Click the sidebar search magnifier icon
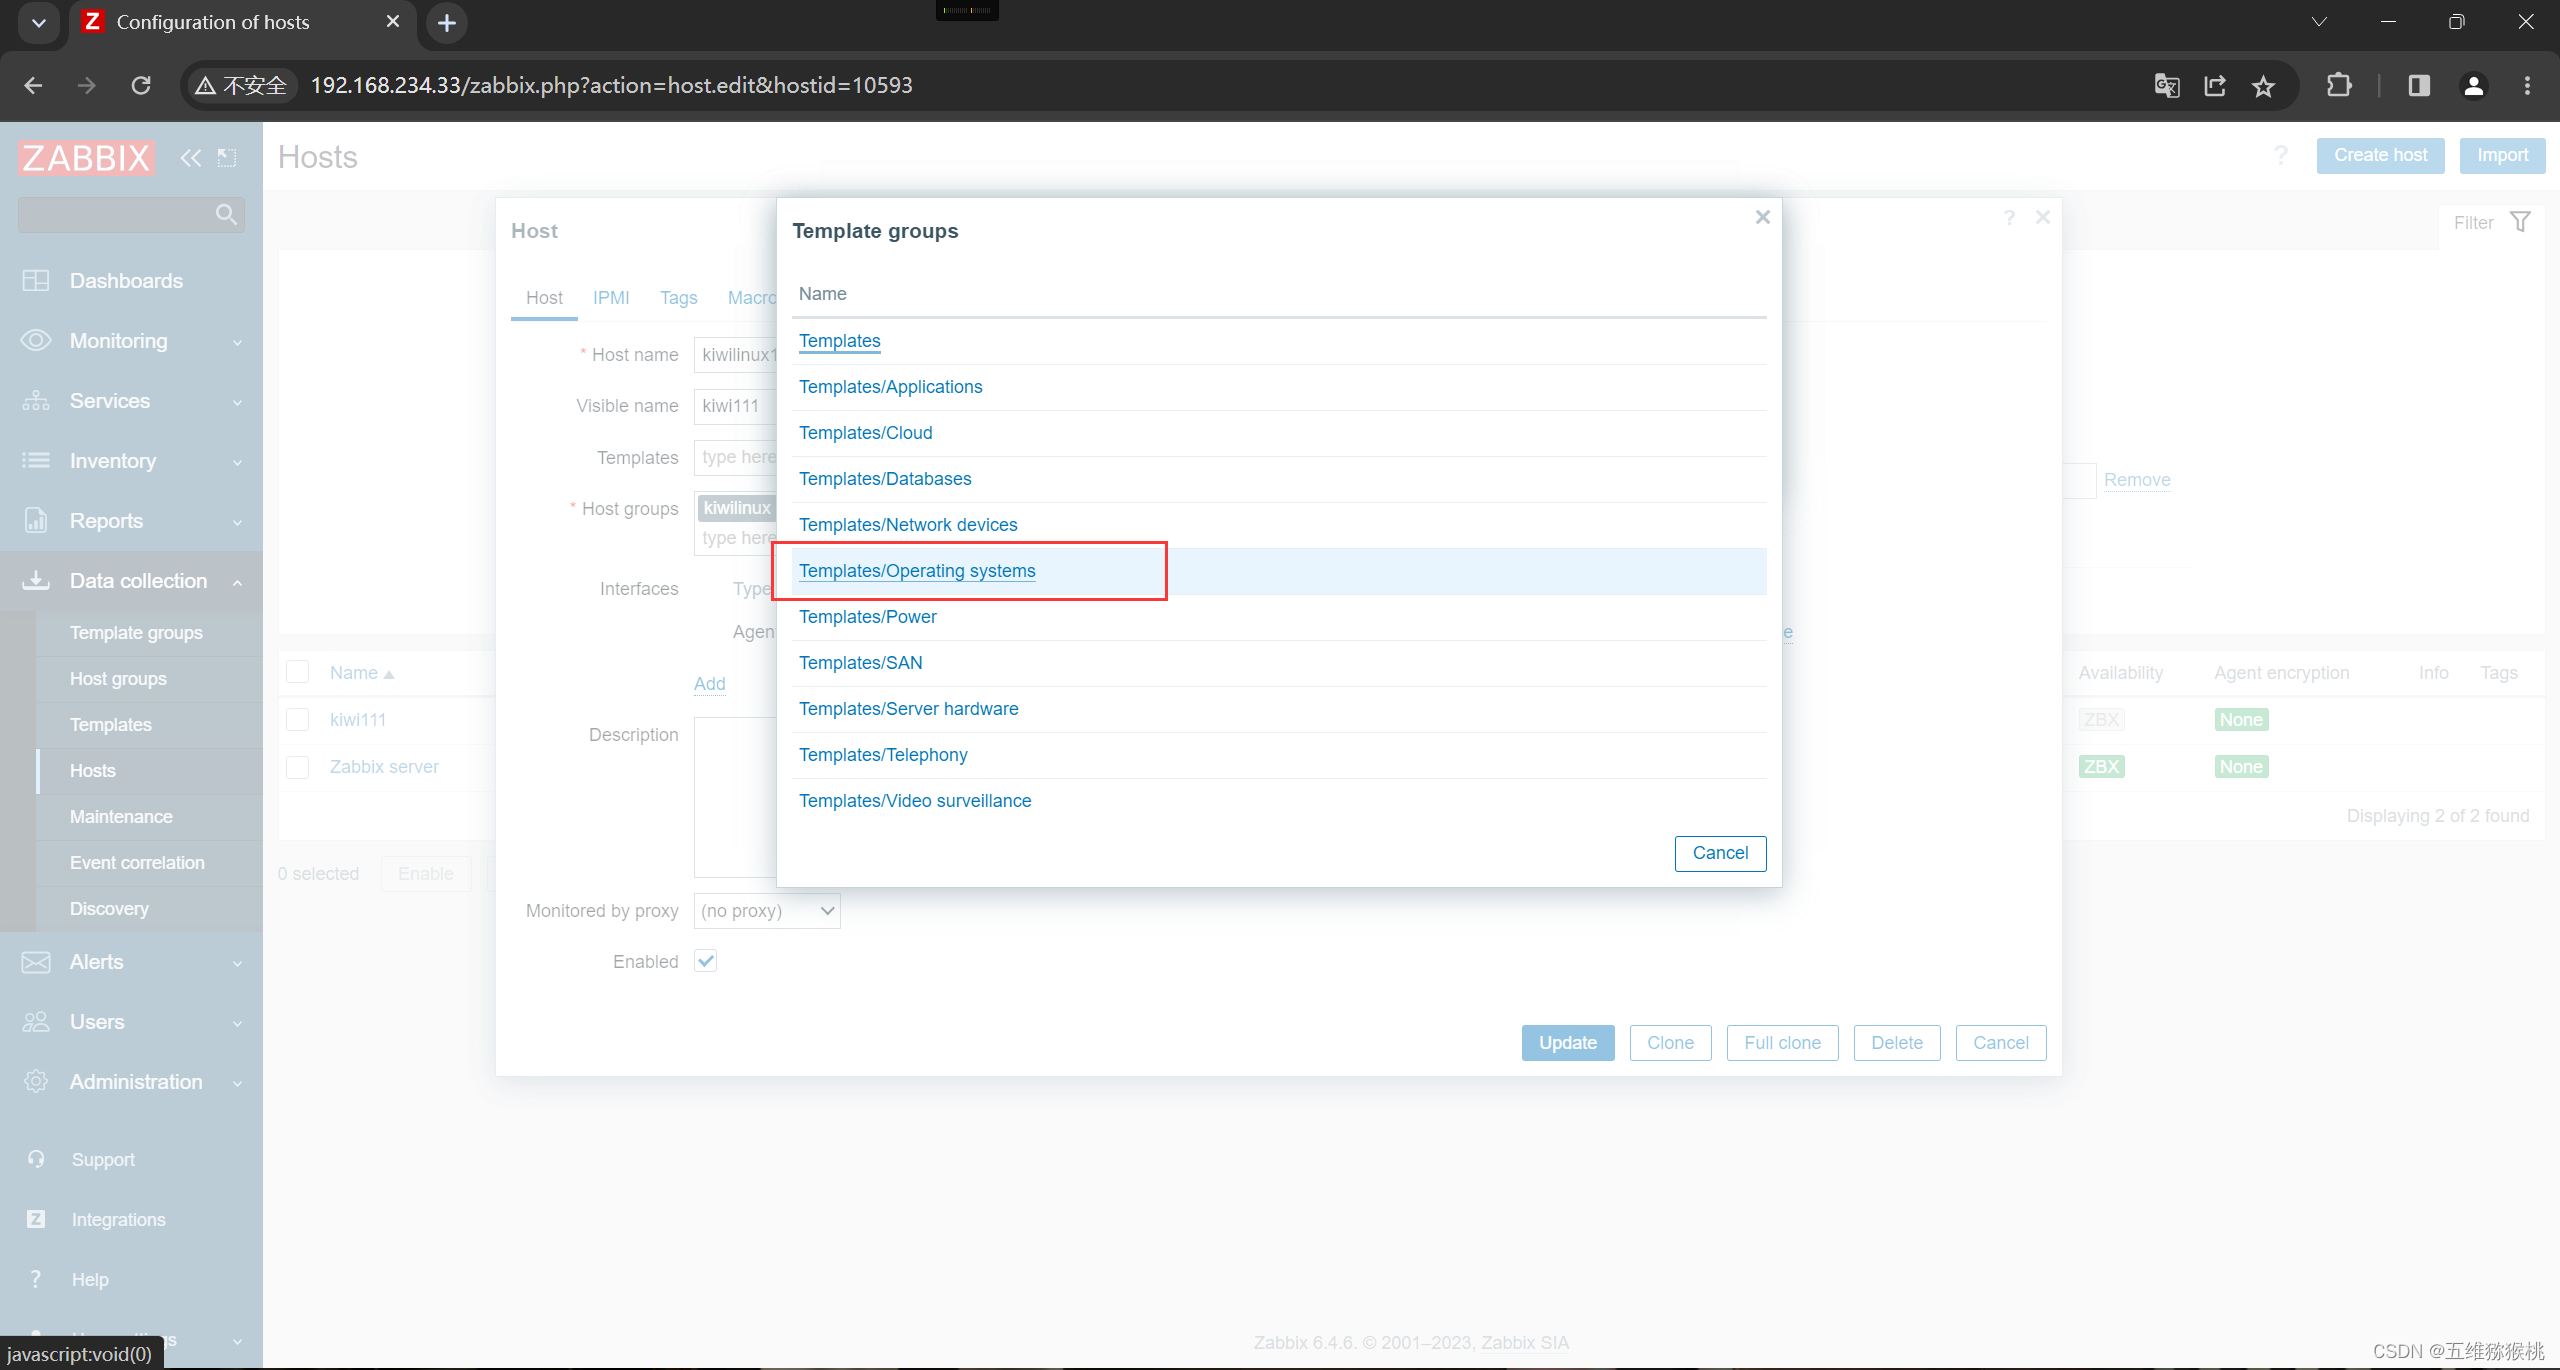Image resolution: width=2560 pixels, height=1370 pixels. 226,214
